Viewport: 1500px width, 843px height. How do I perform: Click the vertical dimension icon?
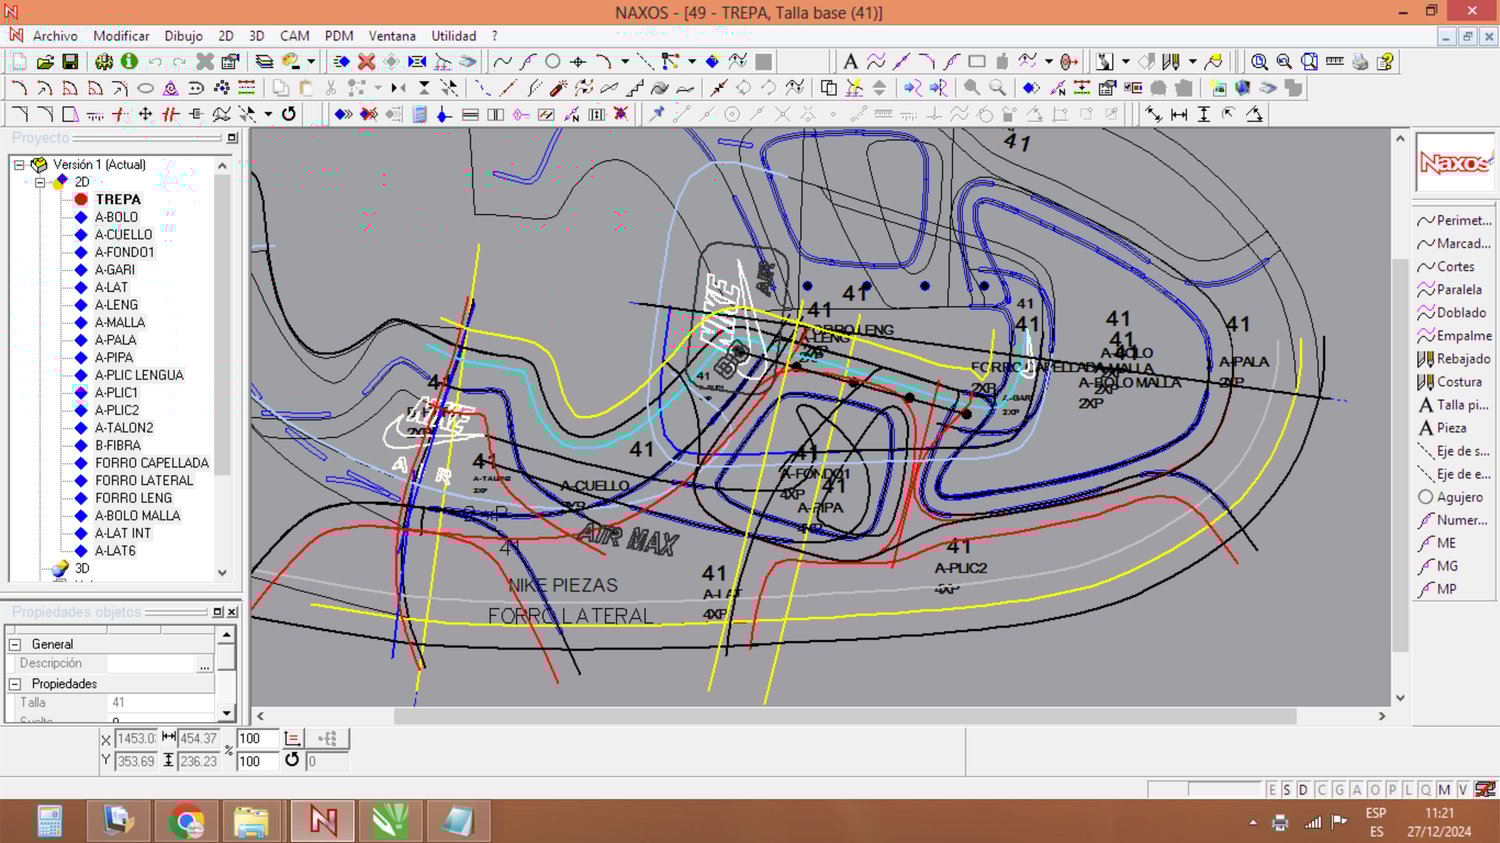1204,114
